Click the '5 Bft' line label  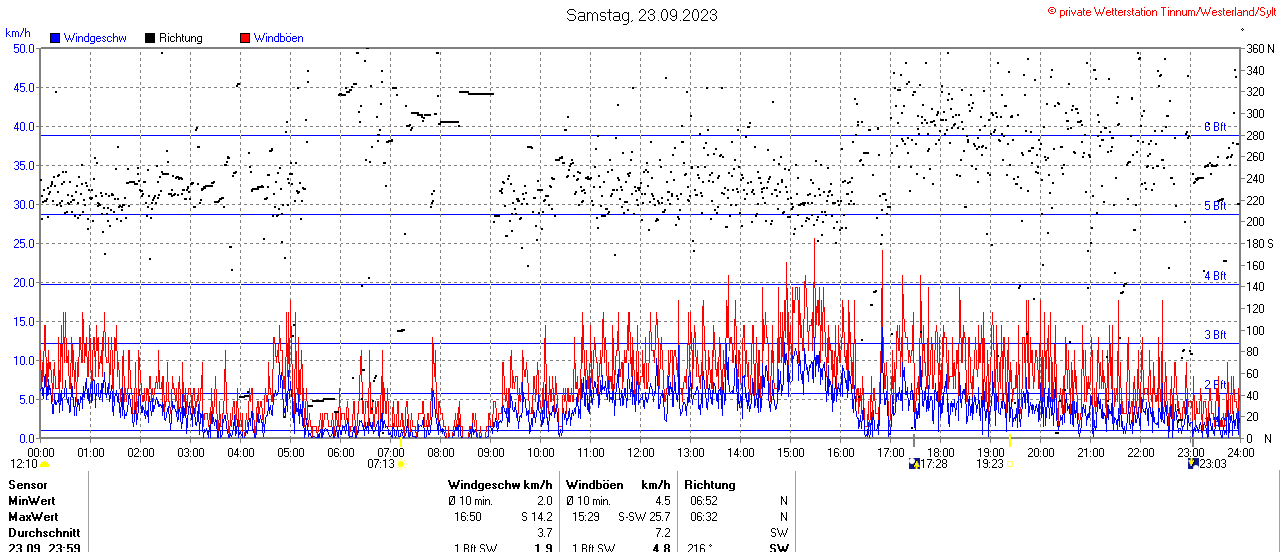click(x=1215, y=206)
